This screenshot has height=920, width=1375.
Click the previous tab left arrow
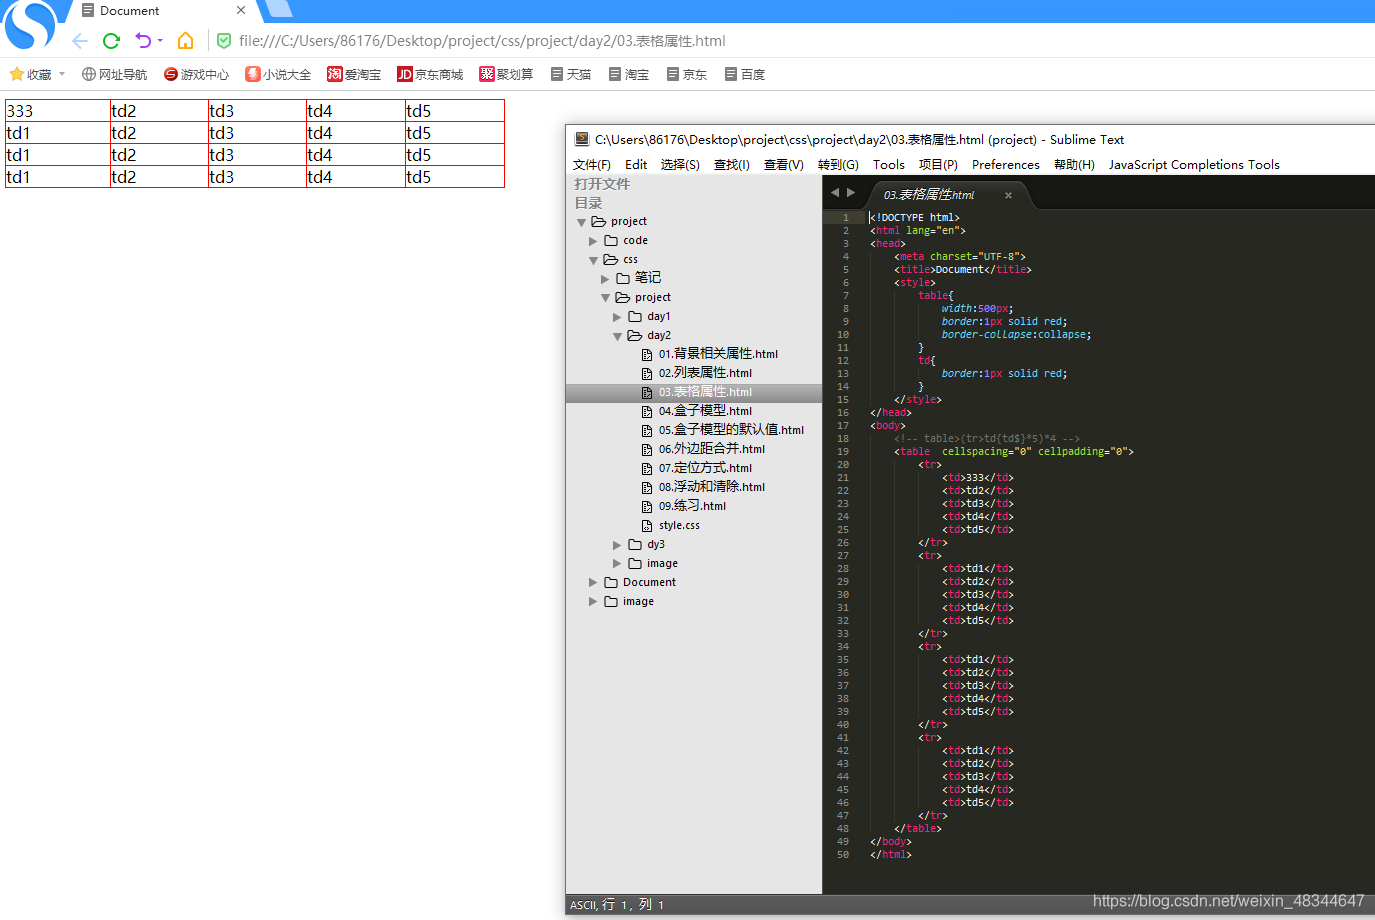pos(835,192)
